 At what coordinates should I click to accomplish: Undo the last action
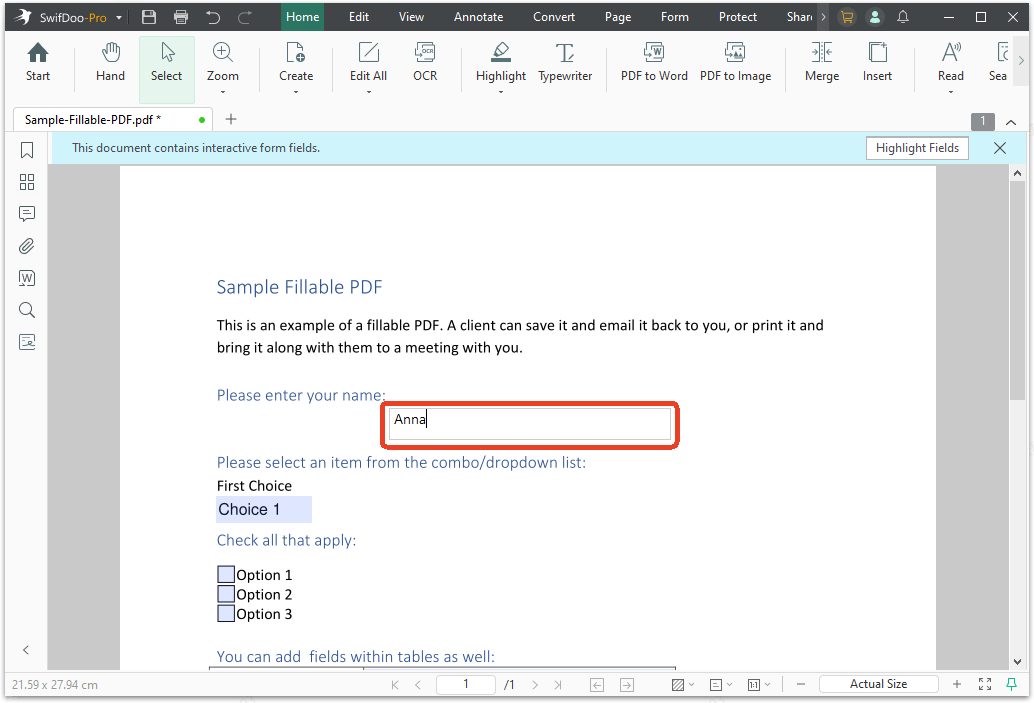212,17
